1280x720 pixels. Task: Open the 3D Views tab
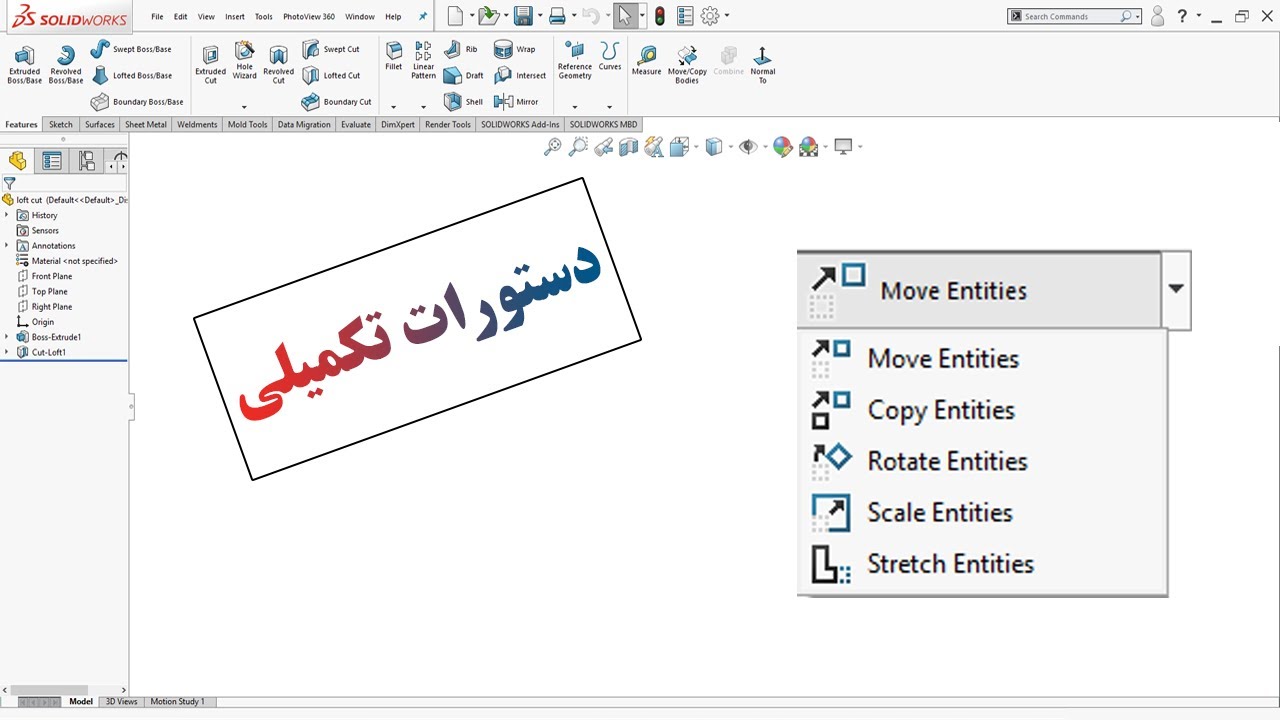click(121, 702)
